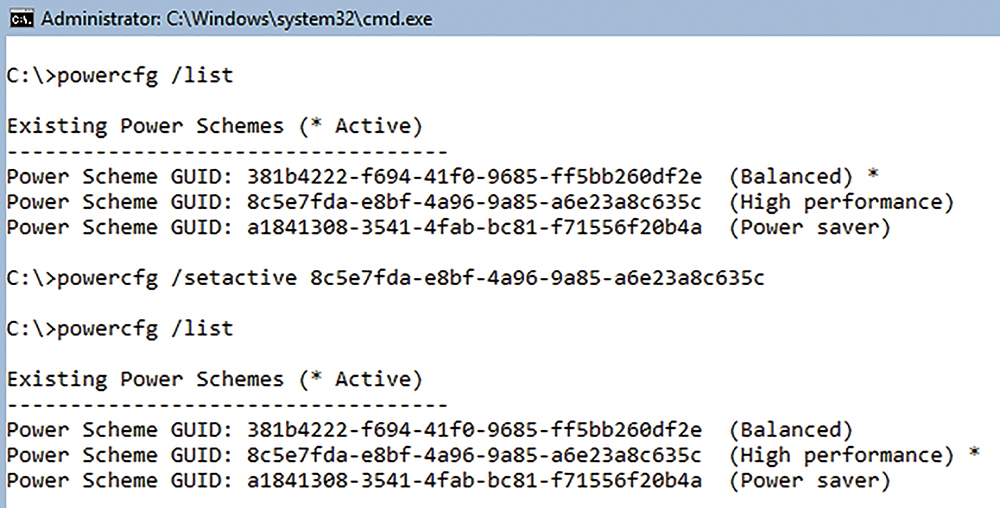Click the active asterisk beside first '(Balanced)'
The height and width of the screenshot is (508, 1000).
[873, 173]
